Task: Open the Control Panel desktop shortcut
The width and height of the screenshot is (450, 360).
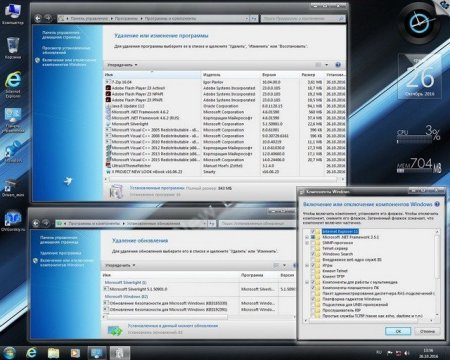Action: point(13,120)
